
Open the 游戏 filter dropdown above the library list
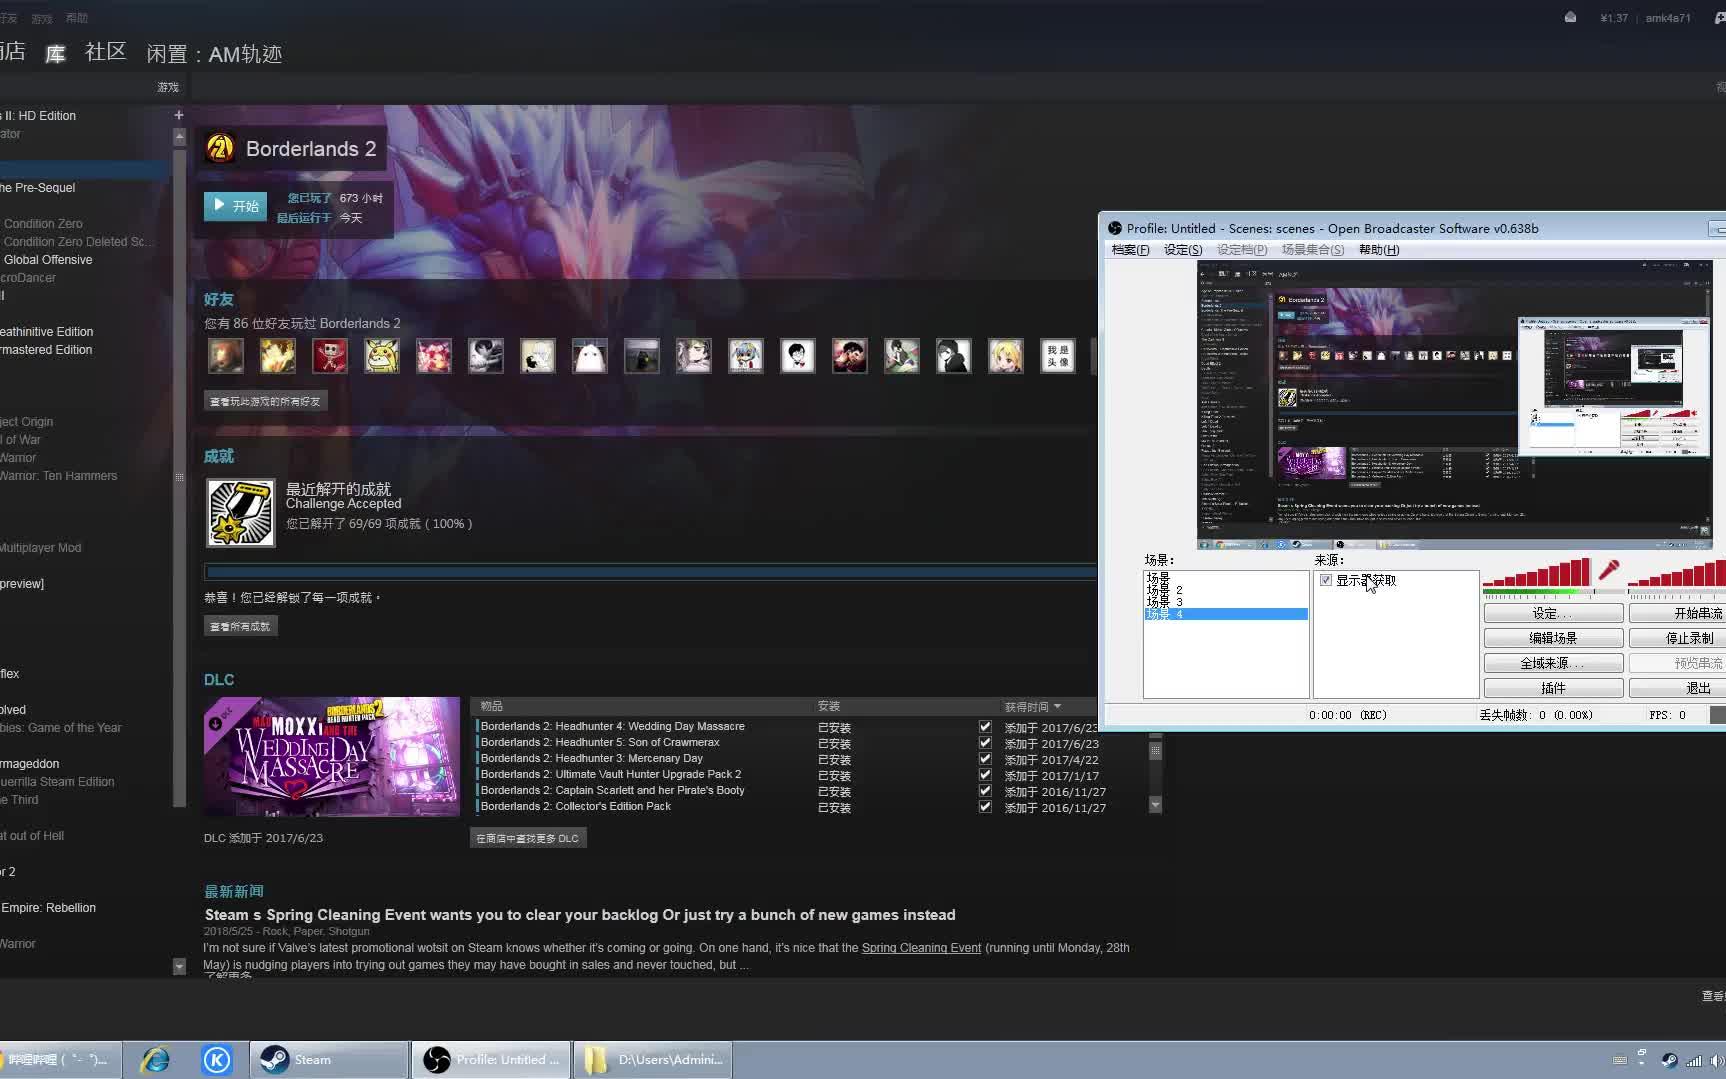tap(168, 87)
